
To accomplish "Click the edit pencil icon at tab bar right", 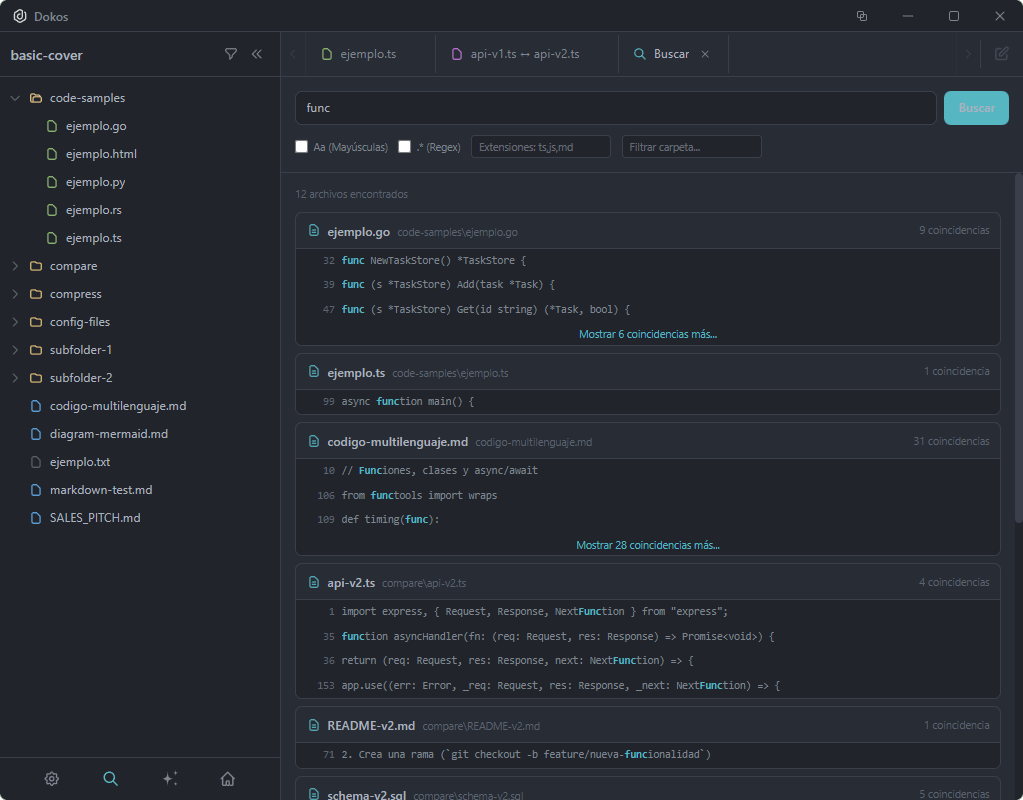I will point(1001,54).
